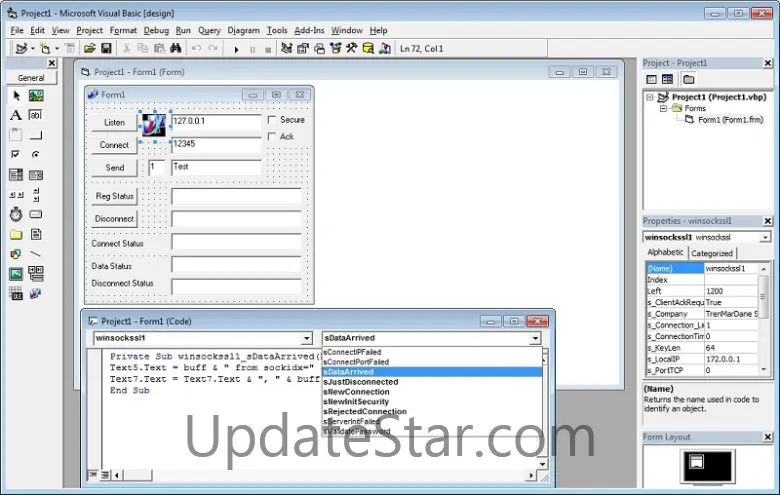The width and height of the screenshot is (780, 495).
Task: Click the General toolbox tab
Action: point(31,78)
